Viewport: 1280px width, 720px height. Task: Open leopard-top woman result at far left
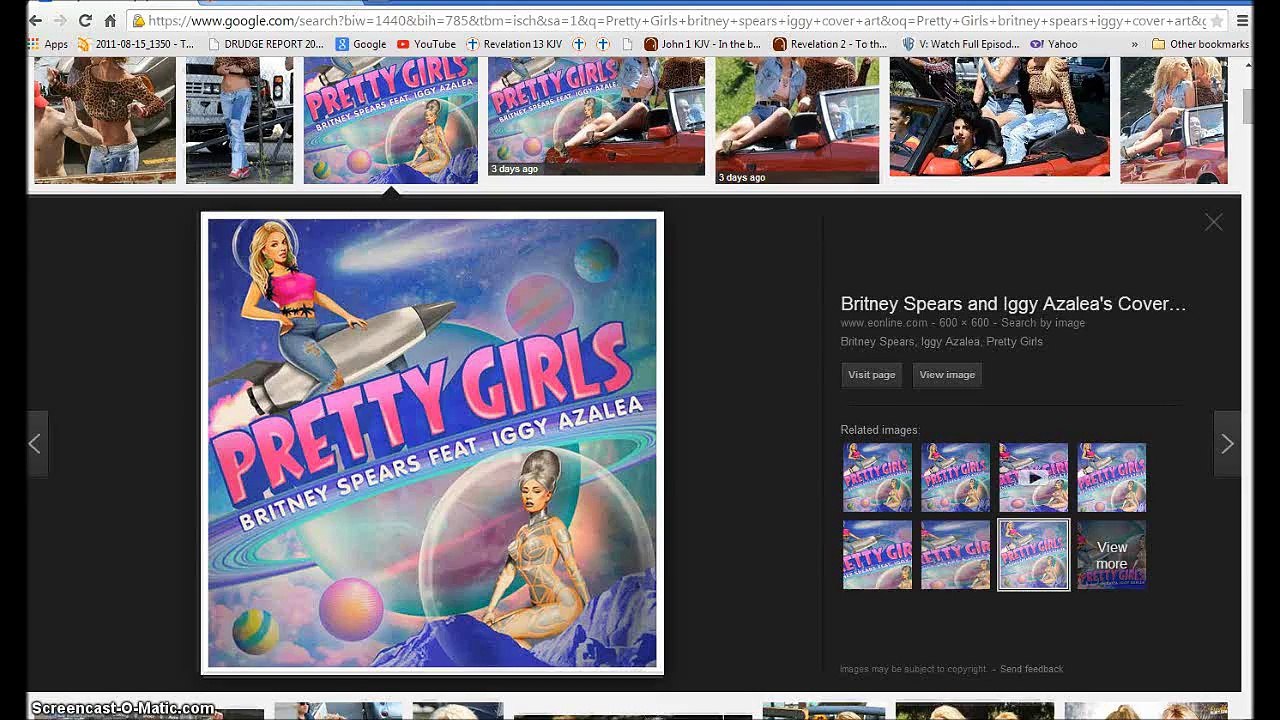(x=105, y=120)
